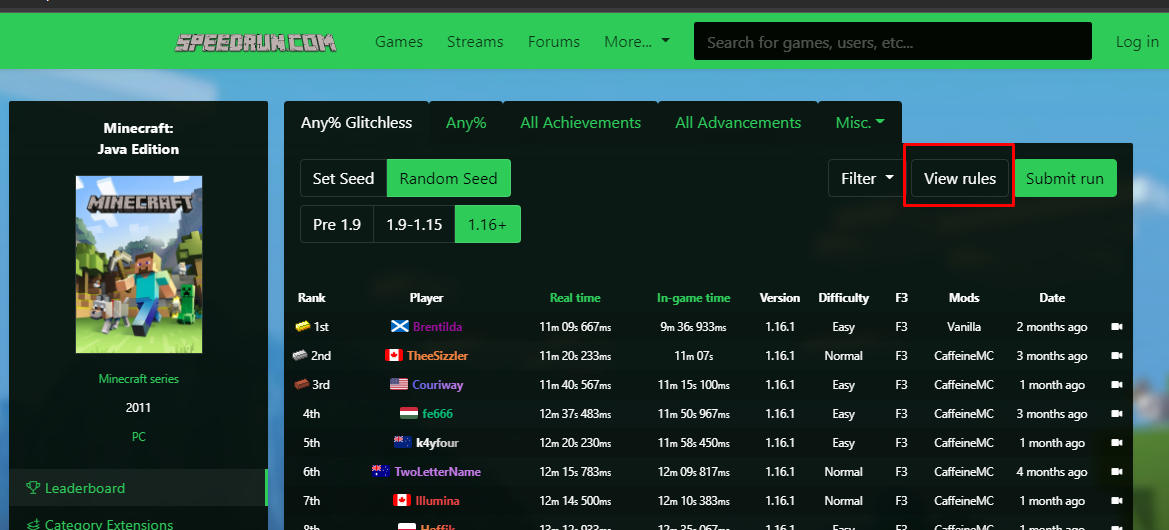Click the New Zealand flag beside k4yfour
1169x530 pixels.
tap(403, 443)
